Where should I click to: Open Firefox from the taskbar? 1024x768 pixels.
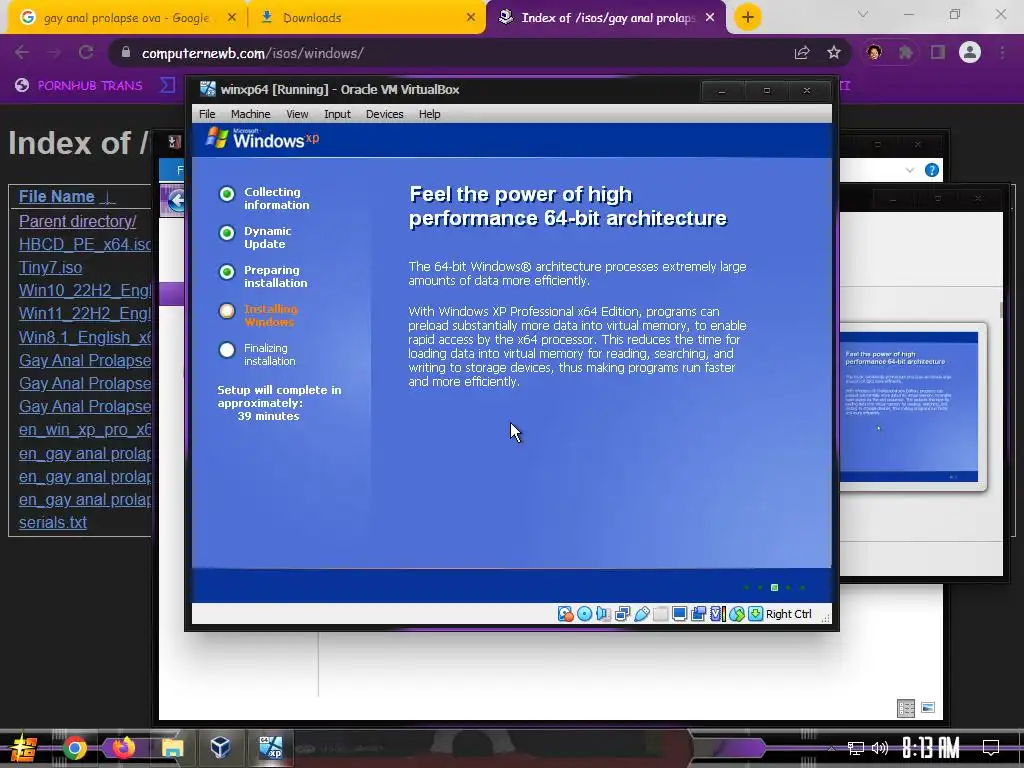point(123,748)
